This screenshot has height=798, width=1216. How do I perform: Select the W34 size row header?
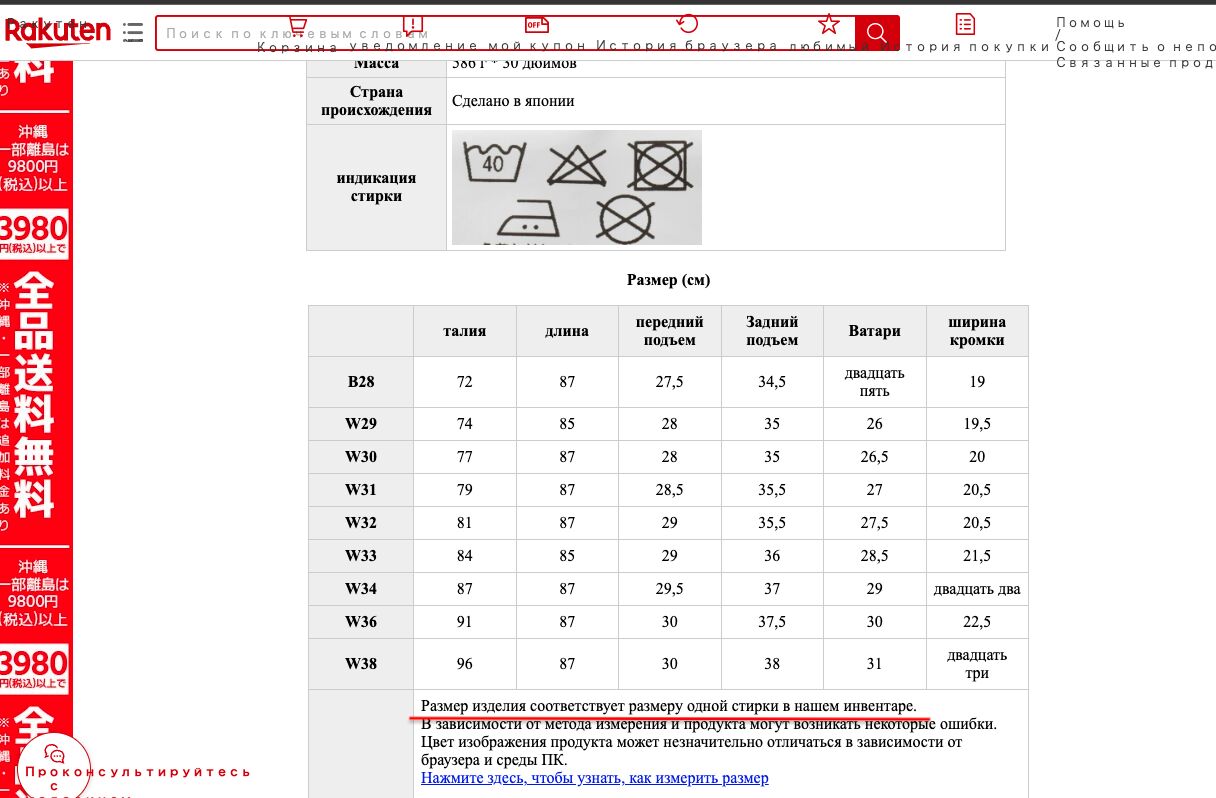(361, 589)
